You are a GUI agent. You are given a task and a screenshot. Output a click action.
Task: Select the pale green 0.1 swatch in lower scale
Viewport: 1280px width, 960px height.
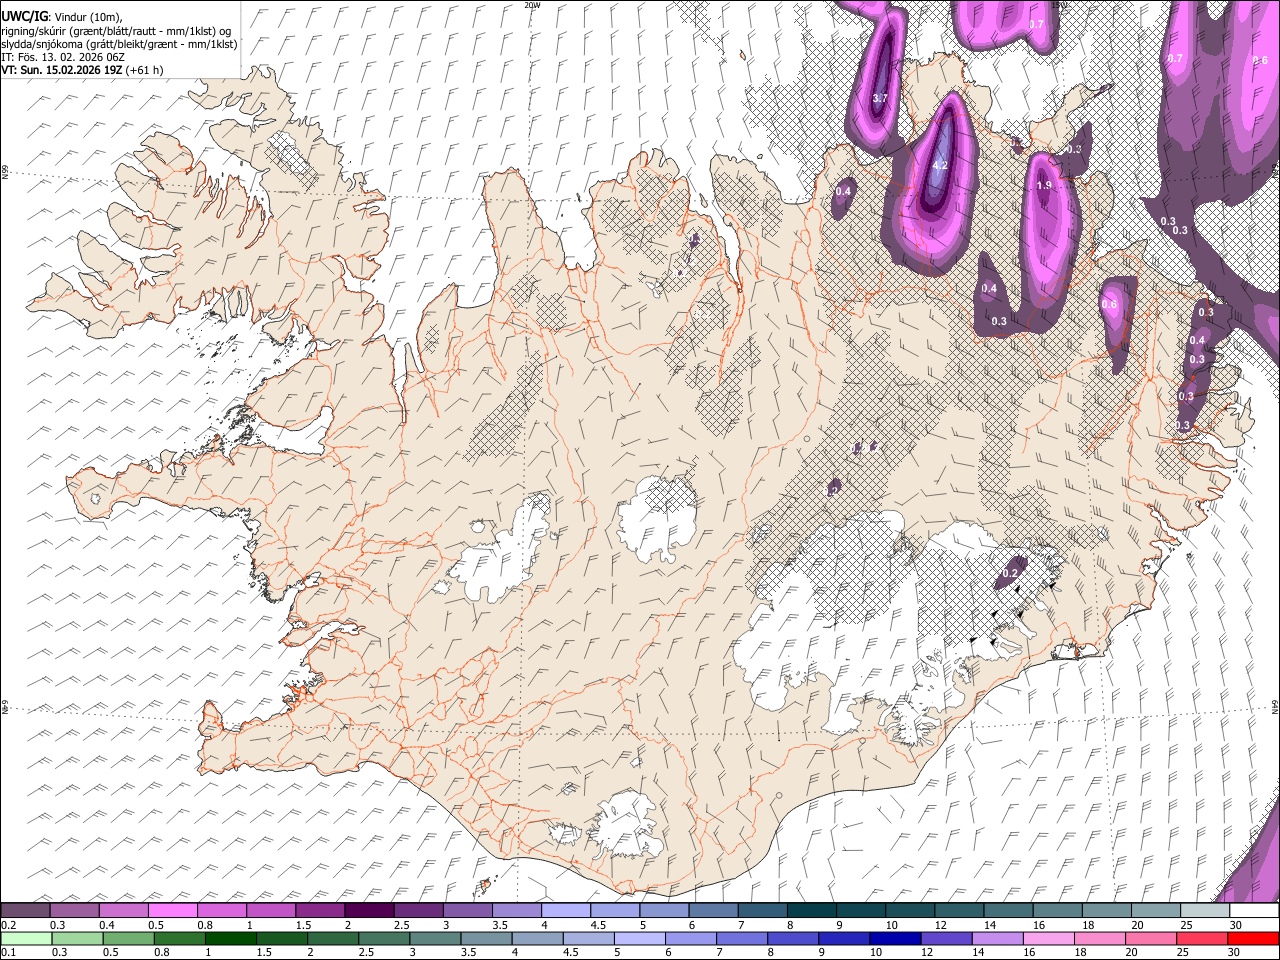tap(25, 939)
